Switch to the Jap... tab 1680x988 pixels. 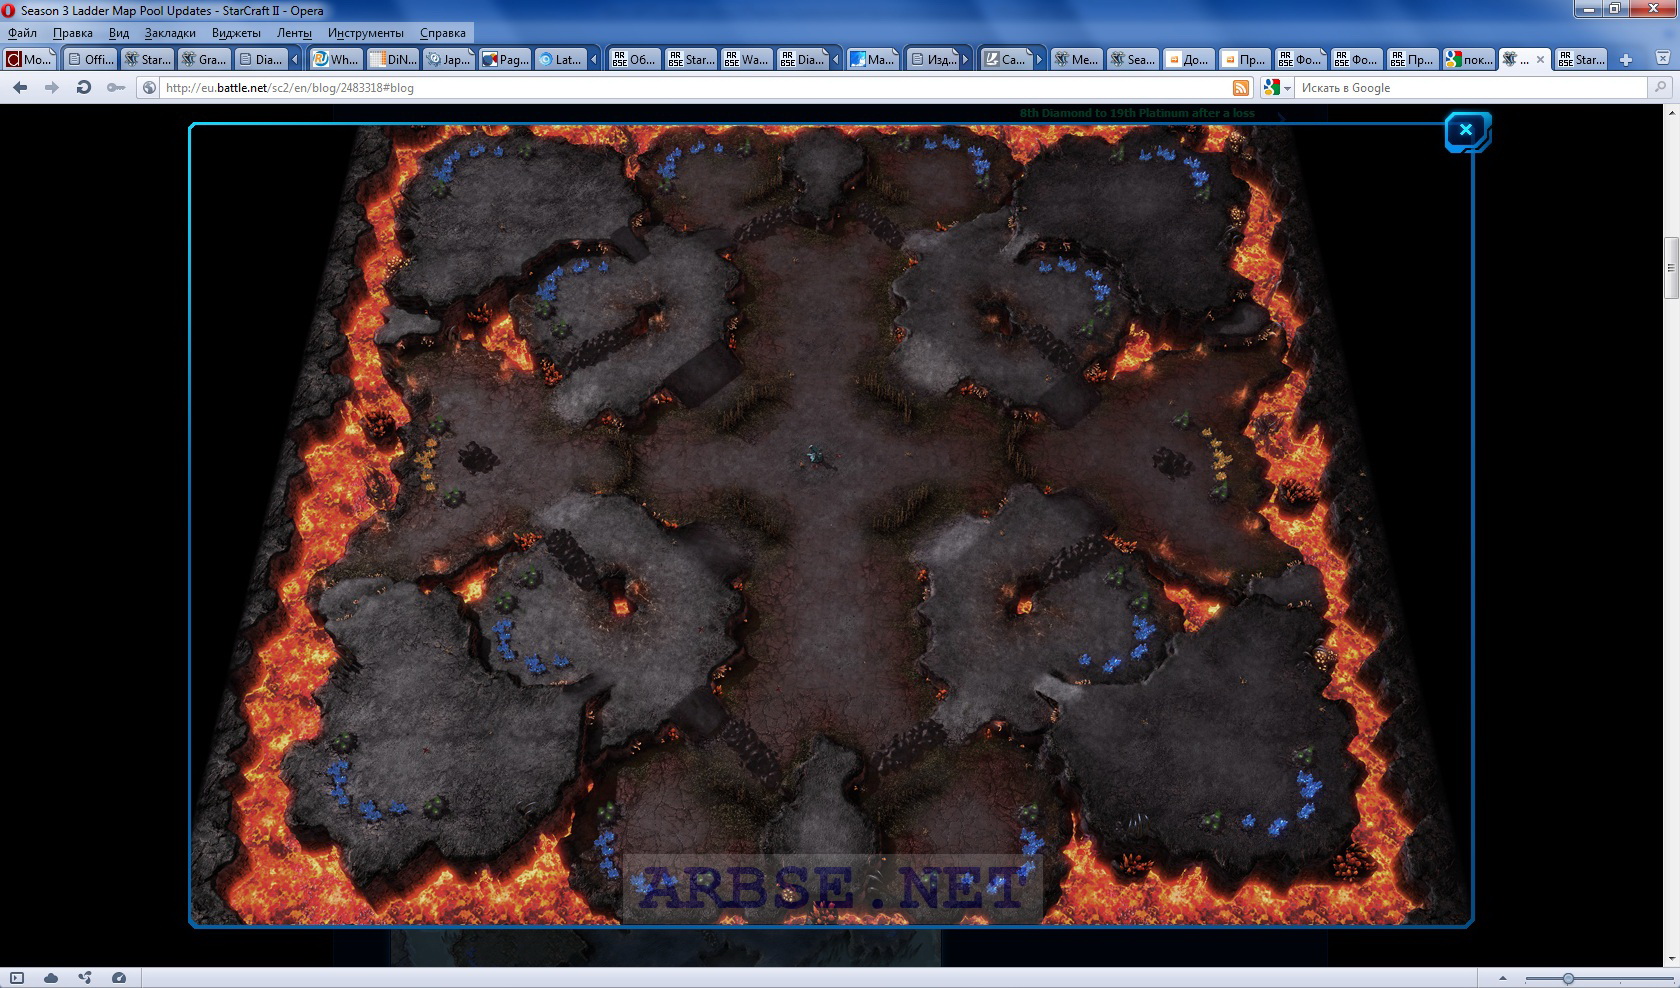[x=448, y=59]
